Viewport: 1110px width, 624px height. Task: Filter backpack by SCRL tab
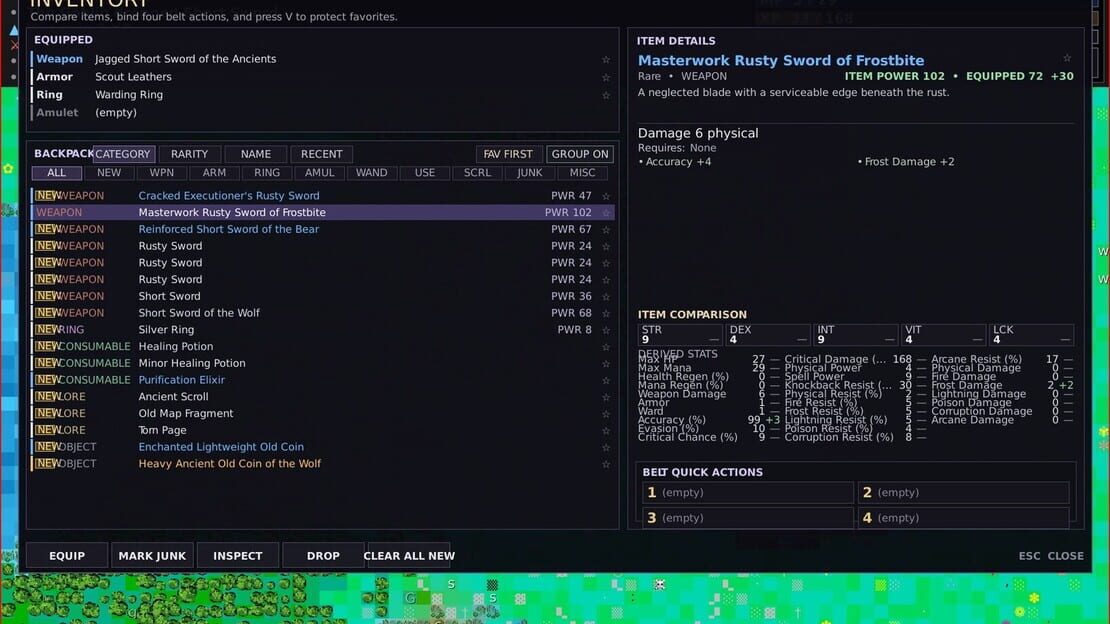coord(477,173)
